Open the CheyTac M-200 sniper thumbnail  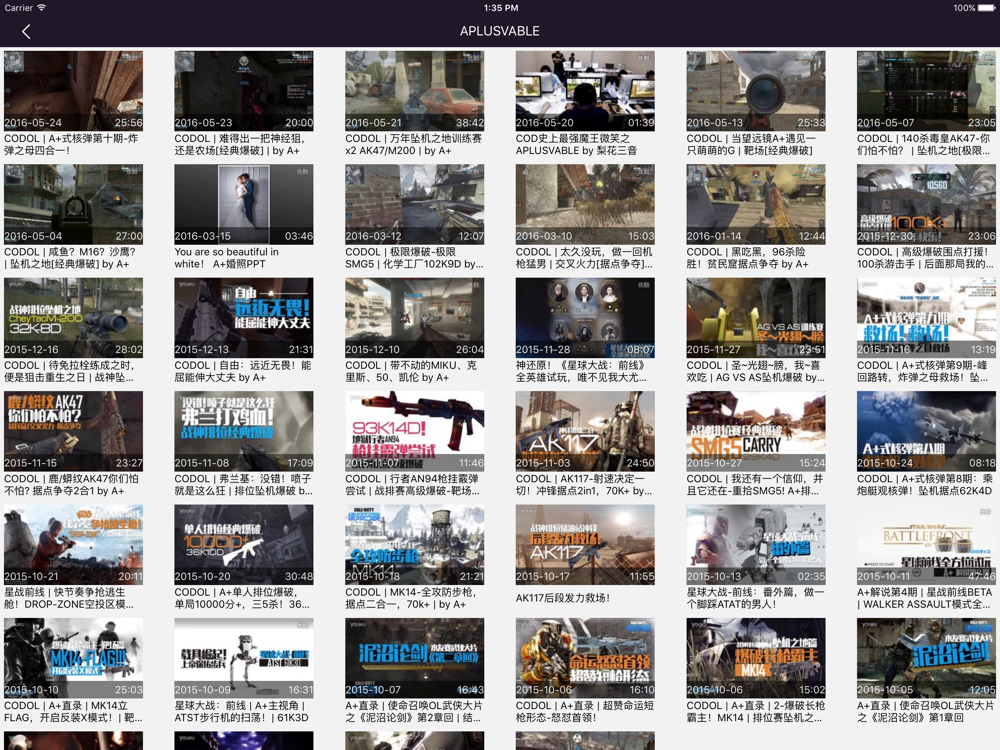(73, 318)
